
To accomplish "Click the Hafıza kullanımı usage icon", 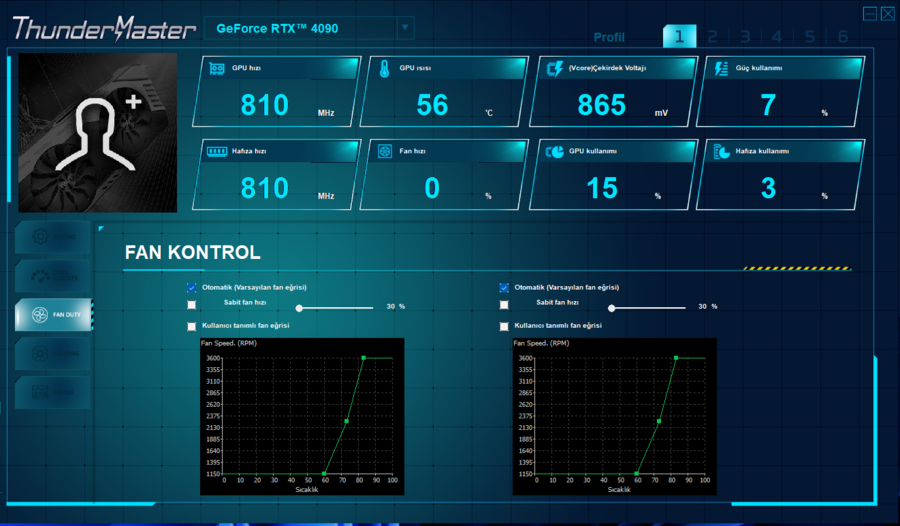I will pos(721,152).
